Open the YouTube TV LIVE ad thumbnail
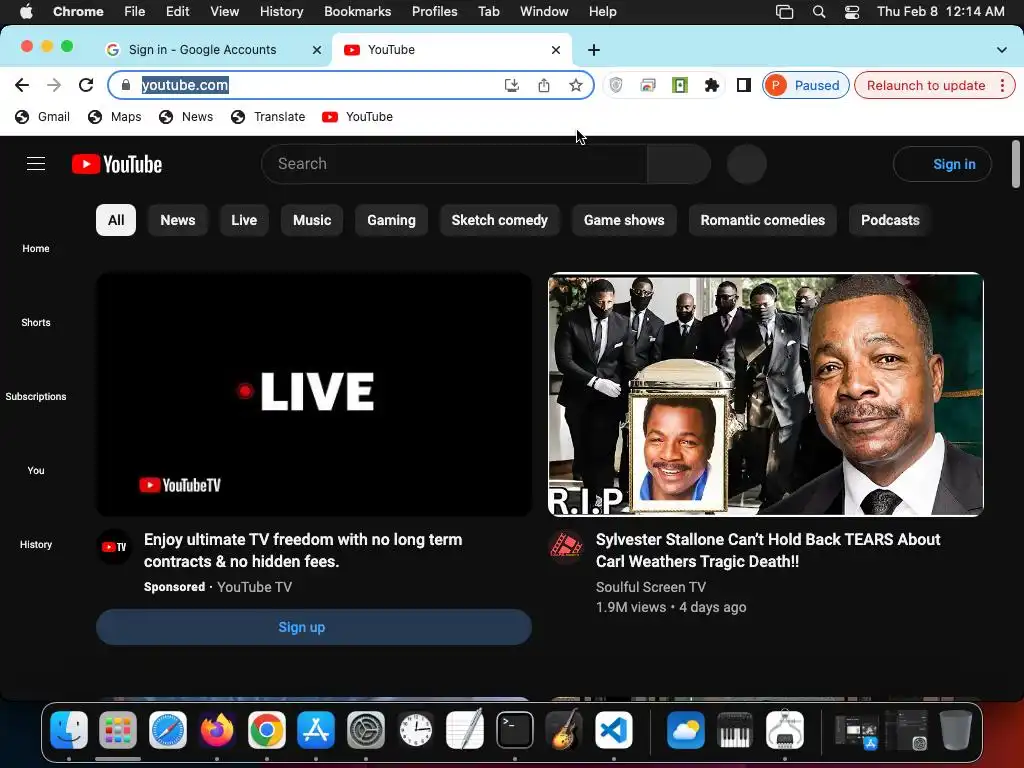Viewport: 1024px width, 768px height. 313,394
